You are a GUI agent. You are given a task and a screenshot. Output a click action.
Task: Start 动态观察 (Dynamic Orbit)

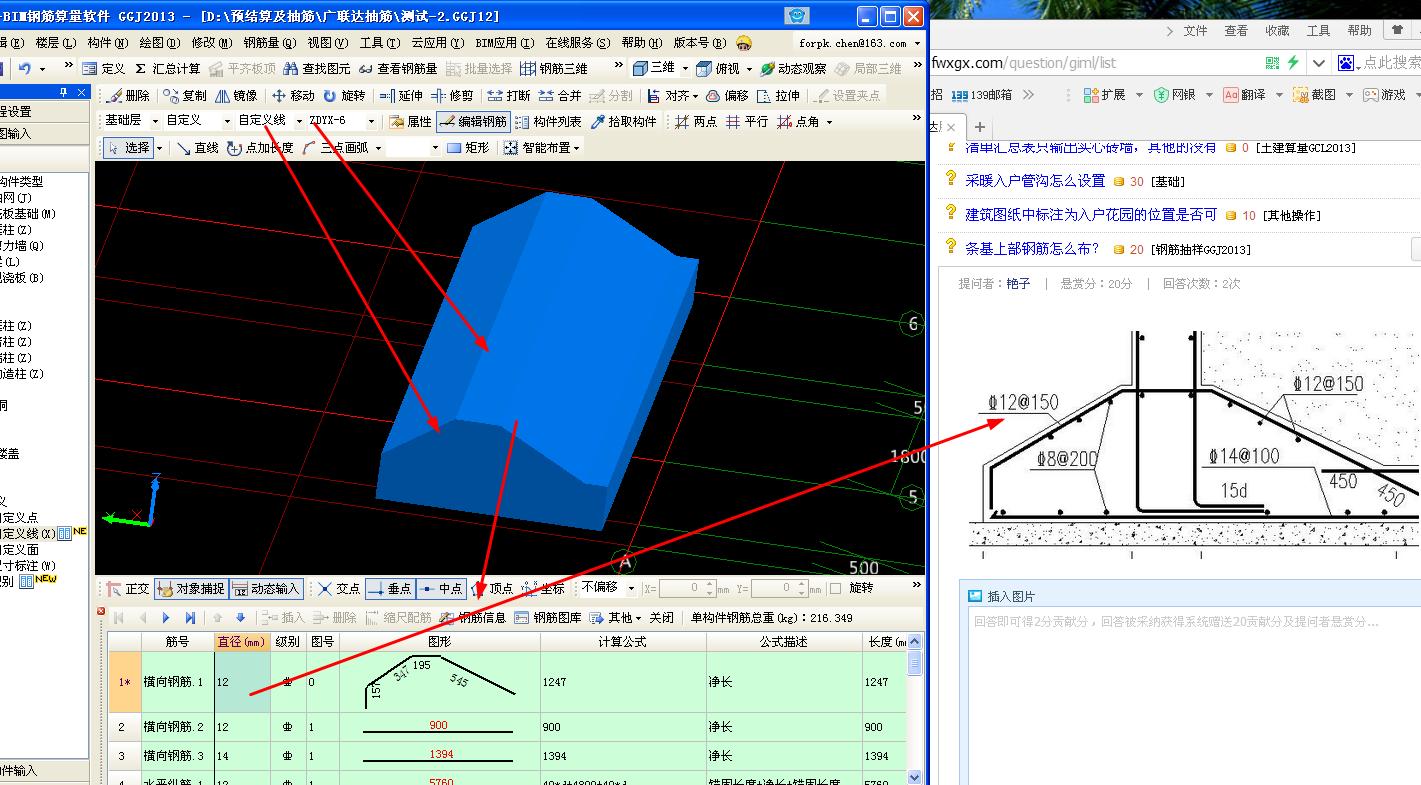coord(793,69)
